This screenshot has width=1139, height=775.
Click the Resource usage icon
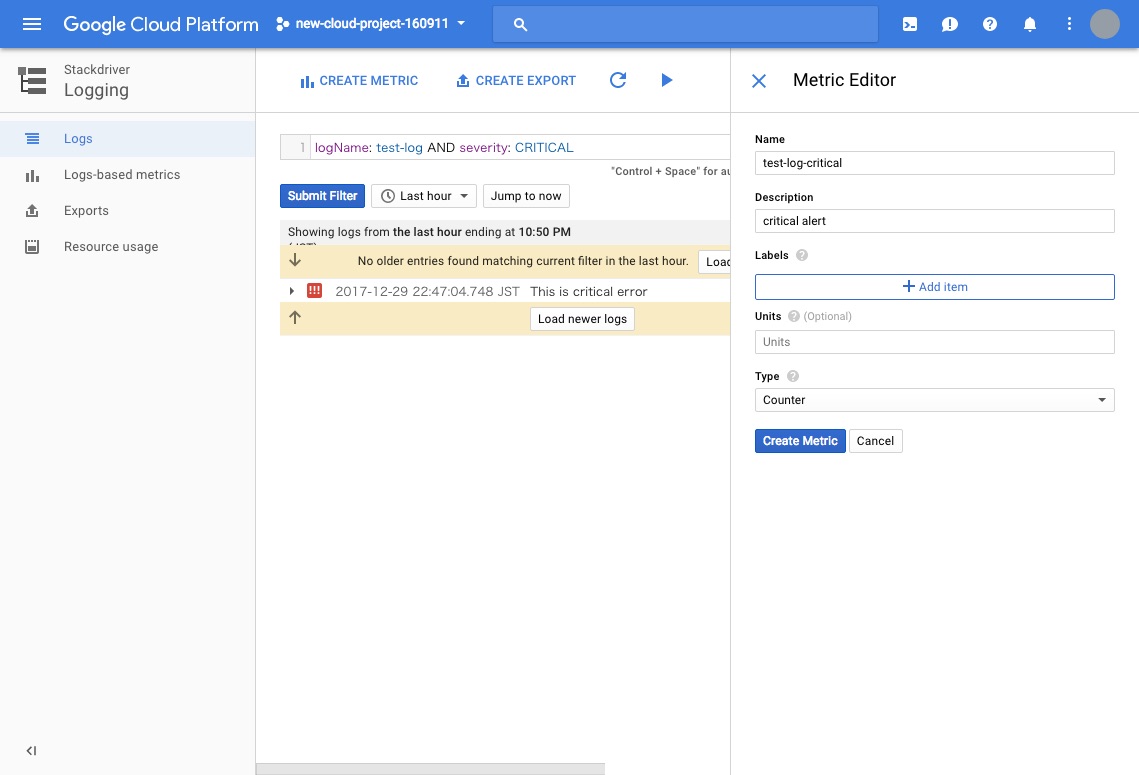[32, 247]
